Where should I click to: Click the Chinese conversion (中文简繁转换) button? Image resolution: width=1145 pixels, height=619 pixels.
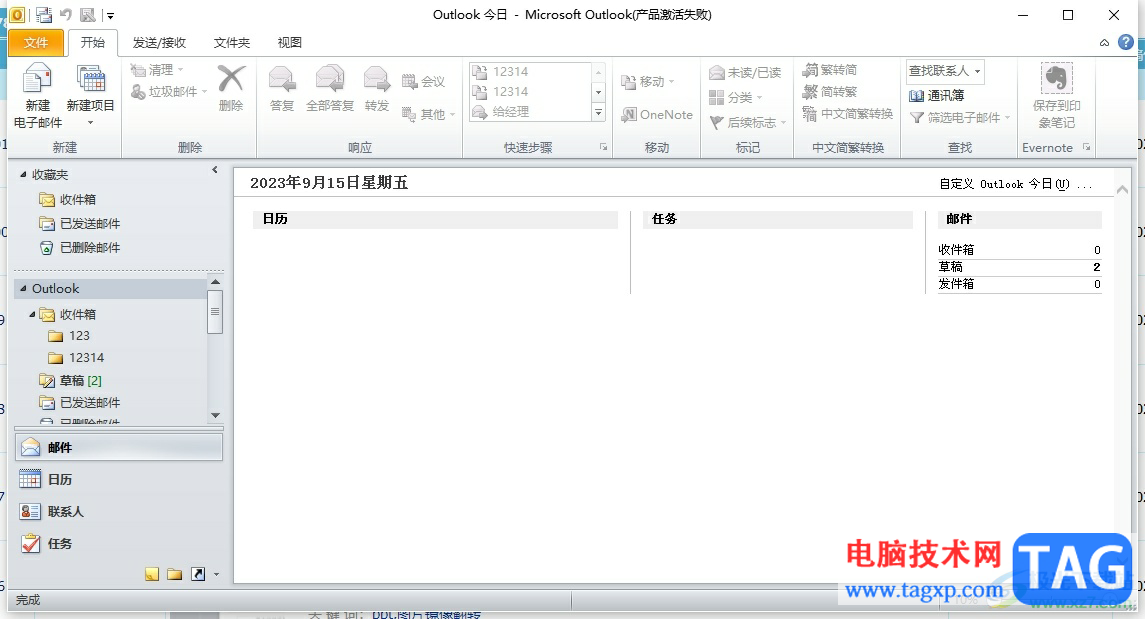(x=848, y=114)
